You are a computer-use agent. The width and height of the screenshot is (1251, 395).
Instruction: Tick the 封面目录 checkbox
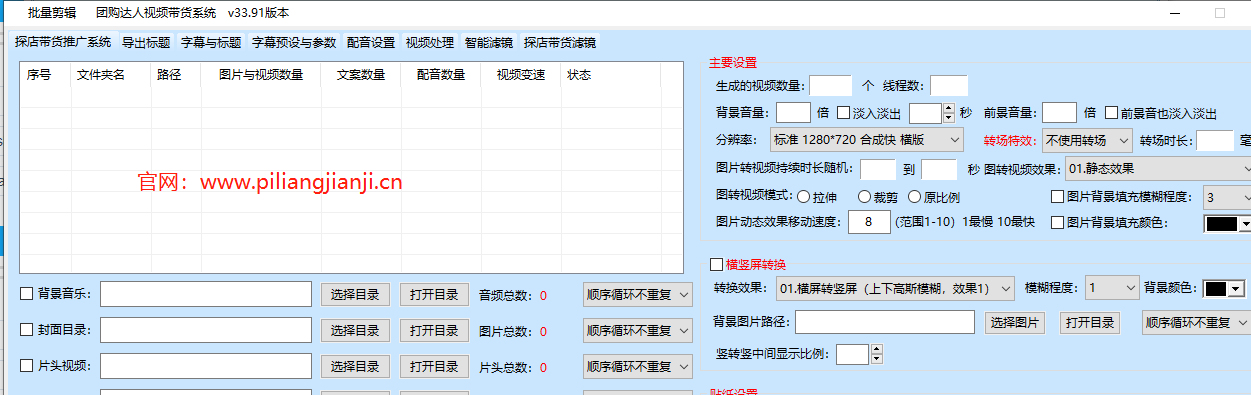[x=27, y=330]
